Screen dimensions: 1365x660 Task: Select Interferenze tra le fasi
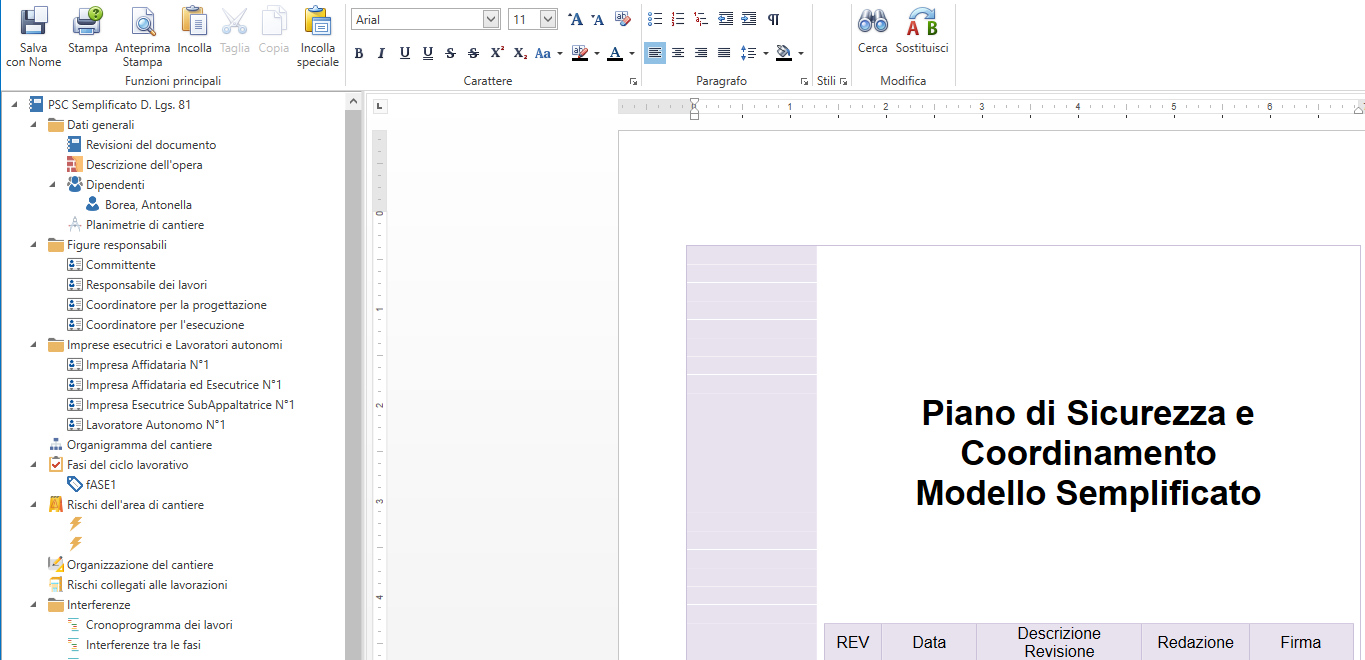tap(143, 645)
